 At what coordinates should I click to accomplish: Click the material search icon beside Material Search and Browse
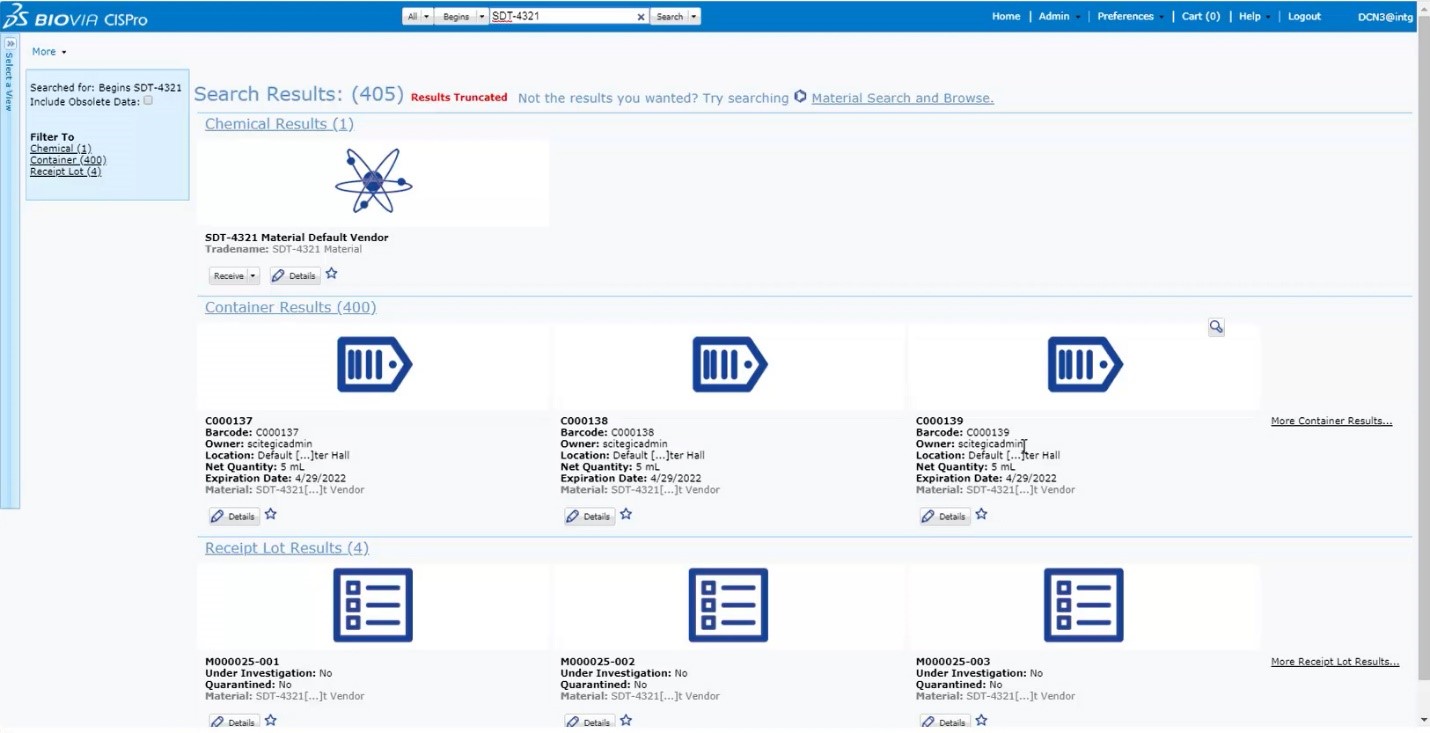click(x=800, y=97)
